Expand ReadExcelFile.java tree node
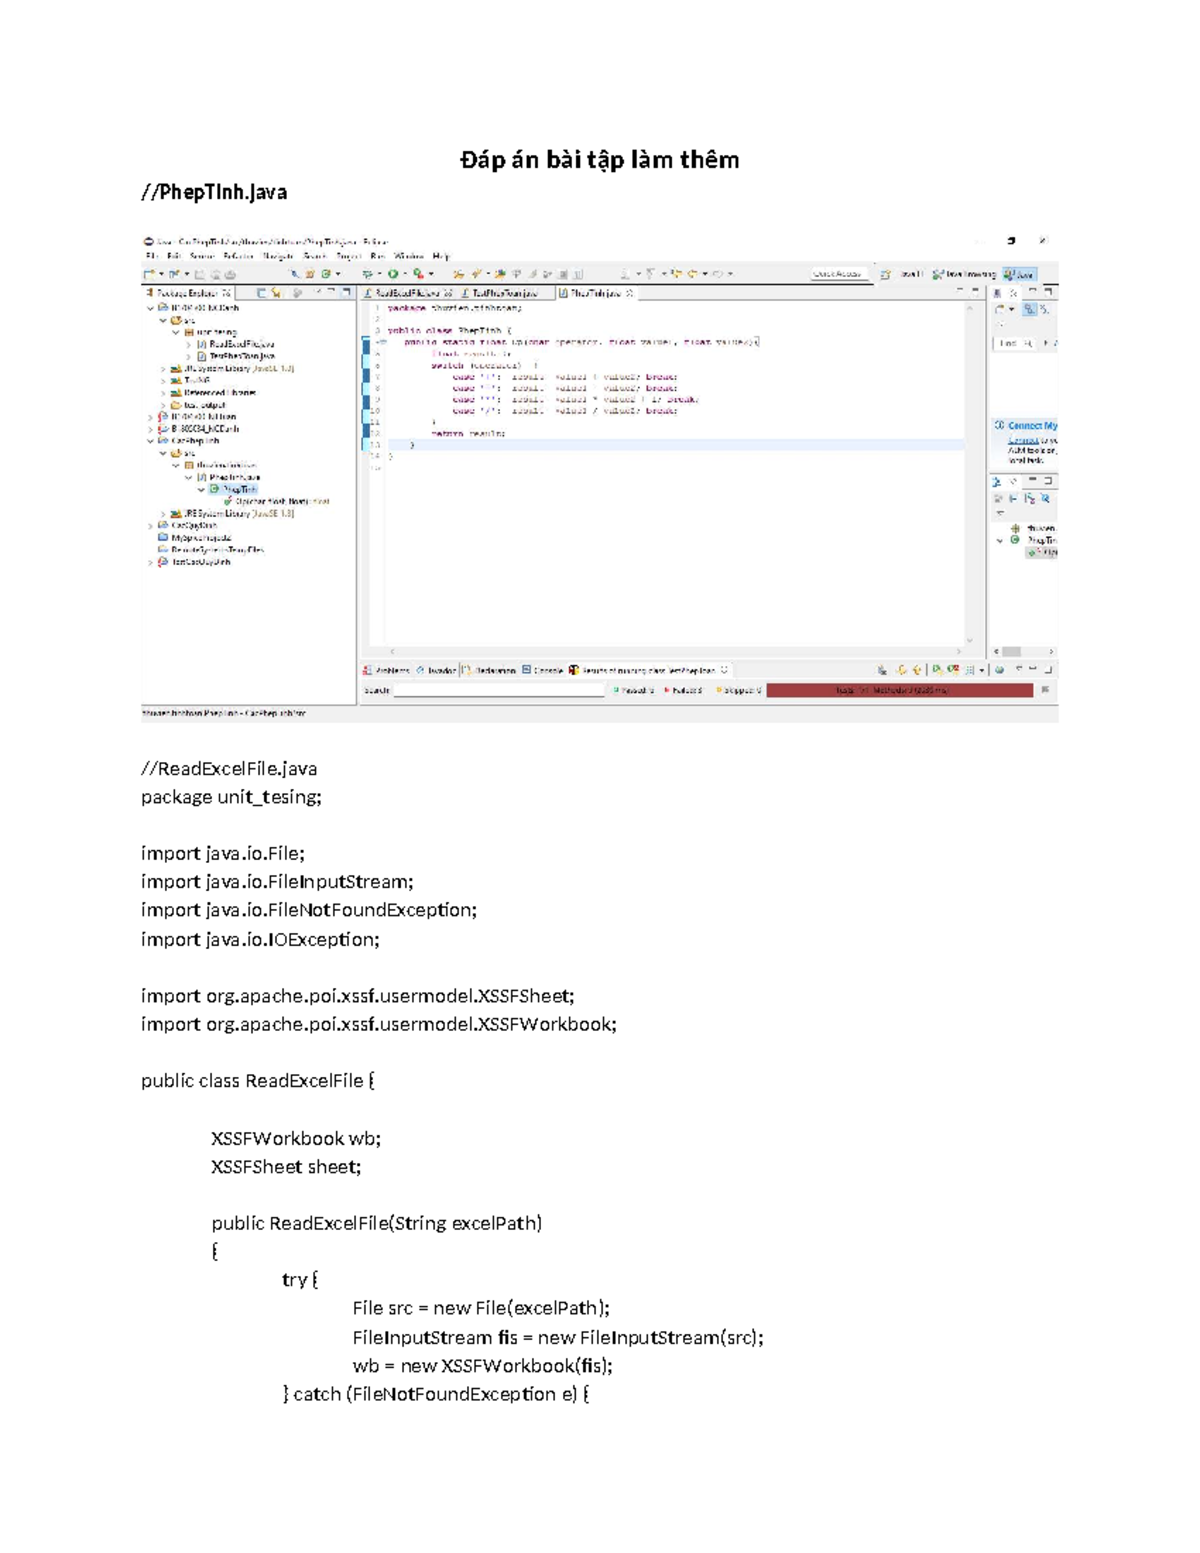1200x1553 pixels. [188, 344]
